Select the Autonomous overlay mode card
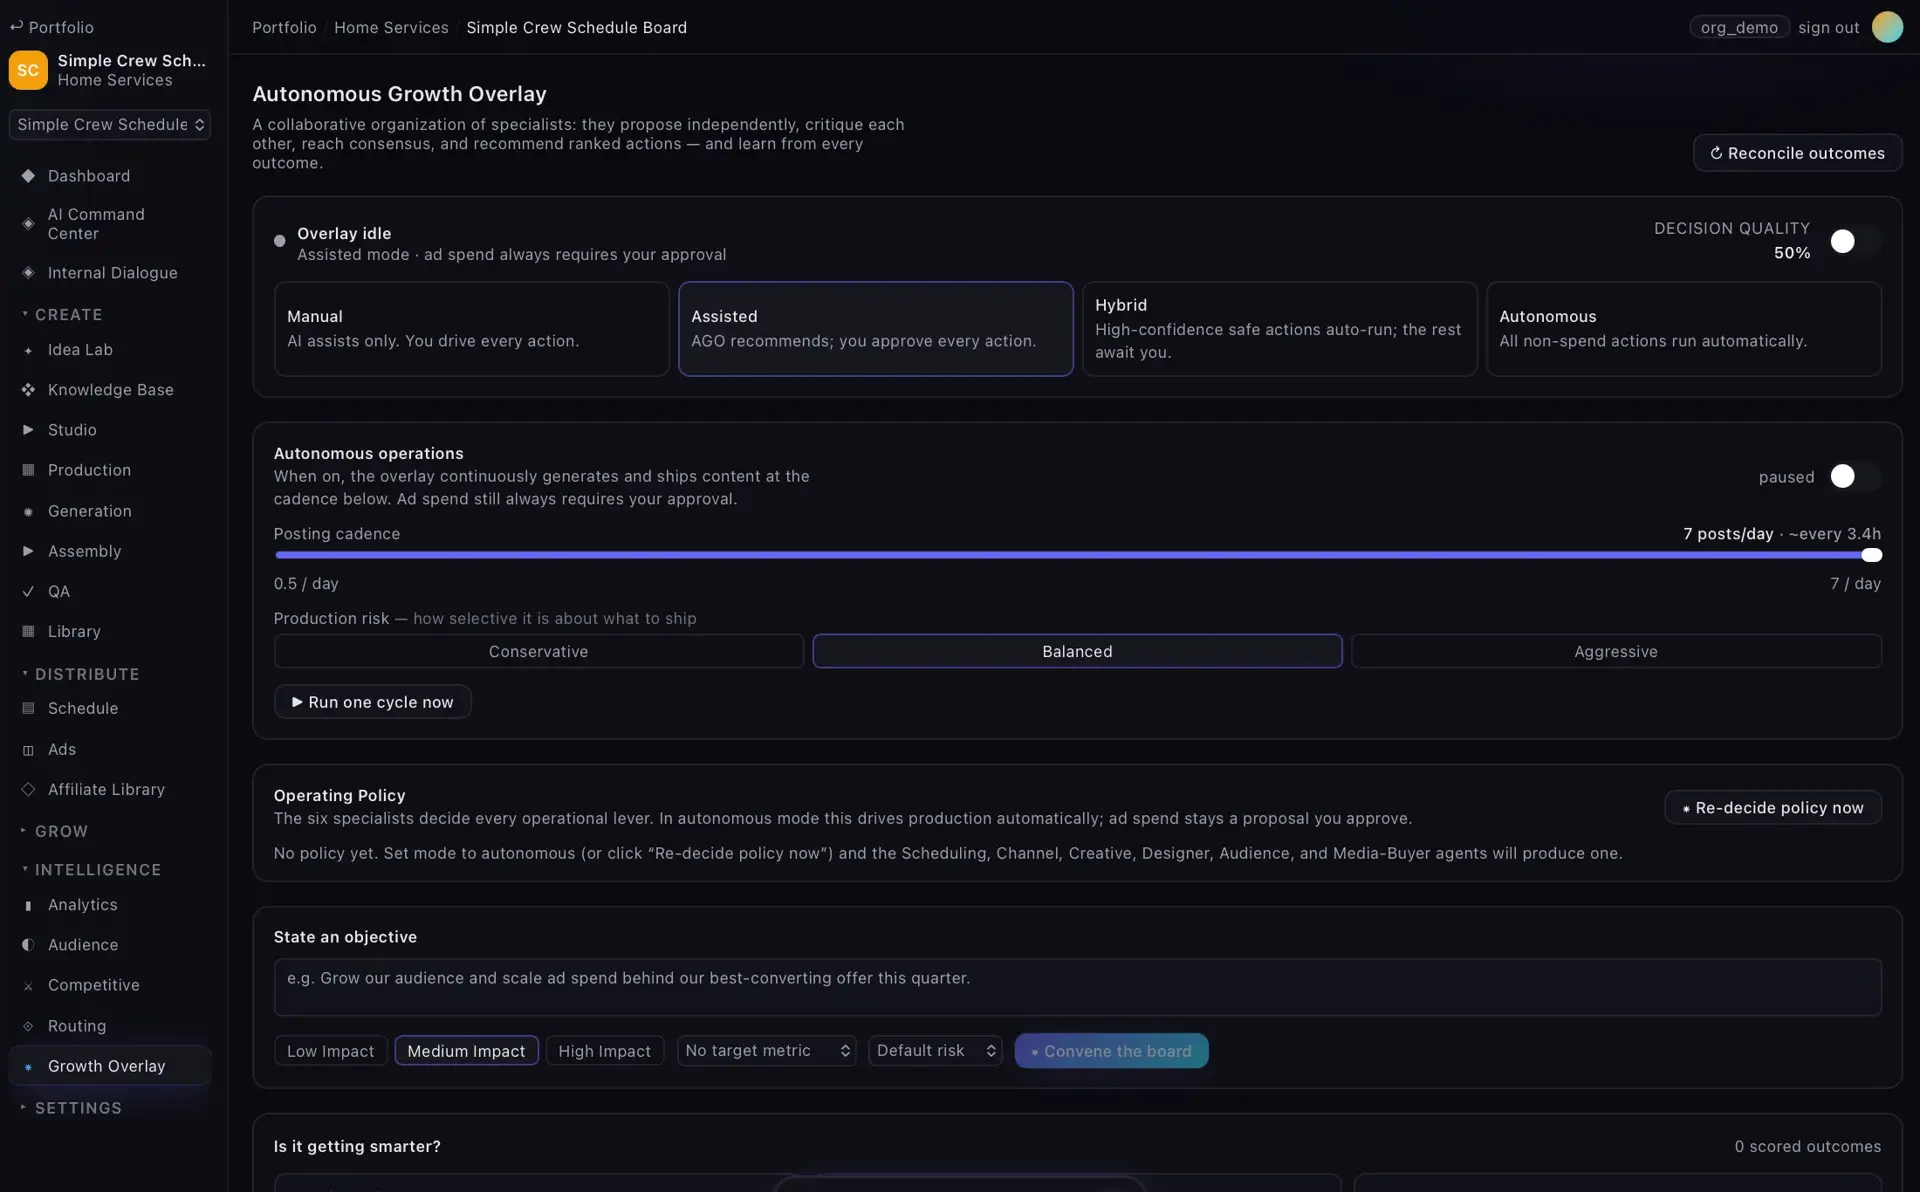Screen dimensions: 1920x1192 [x=1683, y=329]
